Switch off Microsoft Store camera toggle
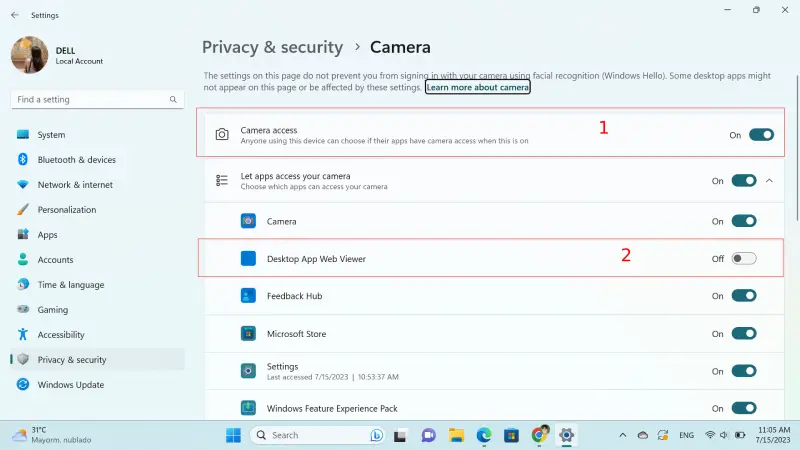Viewport: 800px width, 450px height. pos(744,334)
